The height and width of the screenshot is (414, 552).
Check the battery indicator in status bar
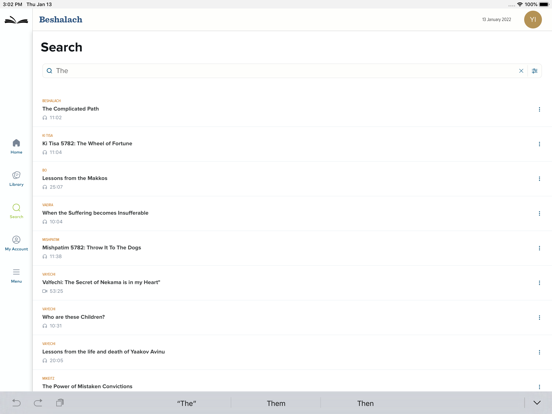click(x=544, y=4)
